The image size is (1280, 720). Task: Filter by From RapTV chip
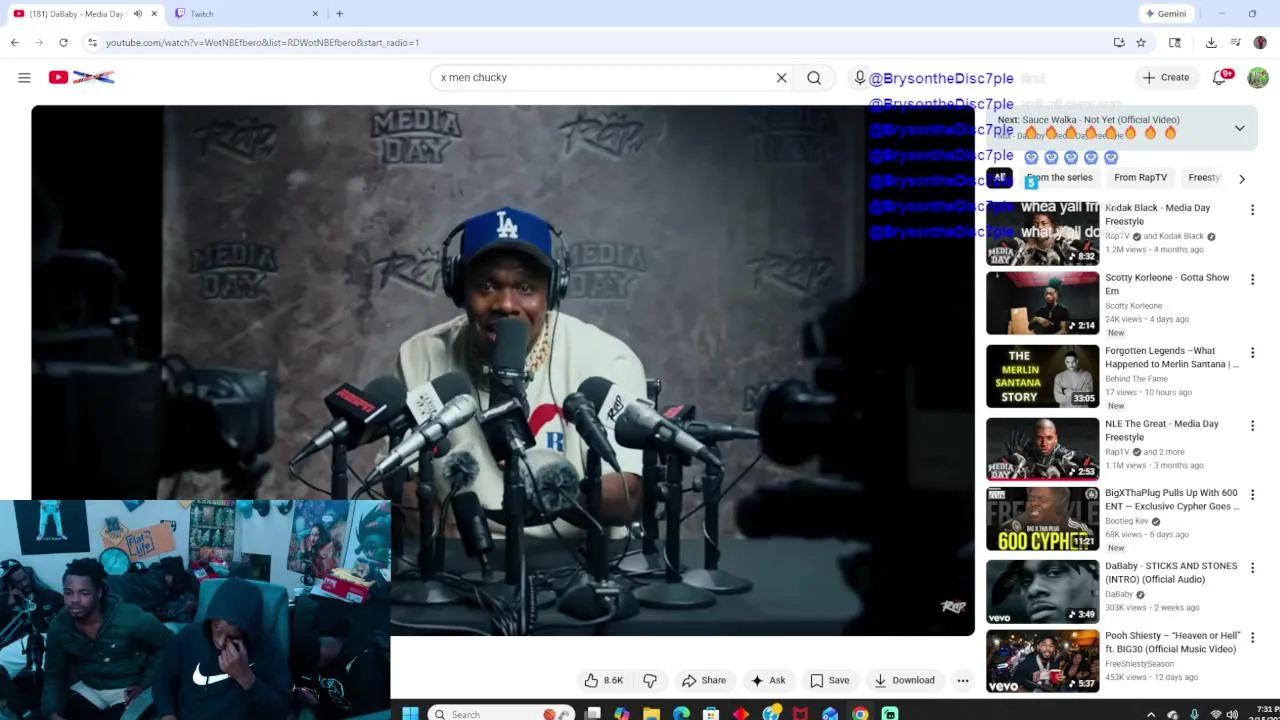coord(1140,178)
